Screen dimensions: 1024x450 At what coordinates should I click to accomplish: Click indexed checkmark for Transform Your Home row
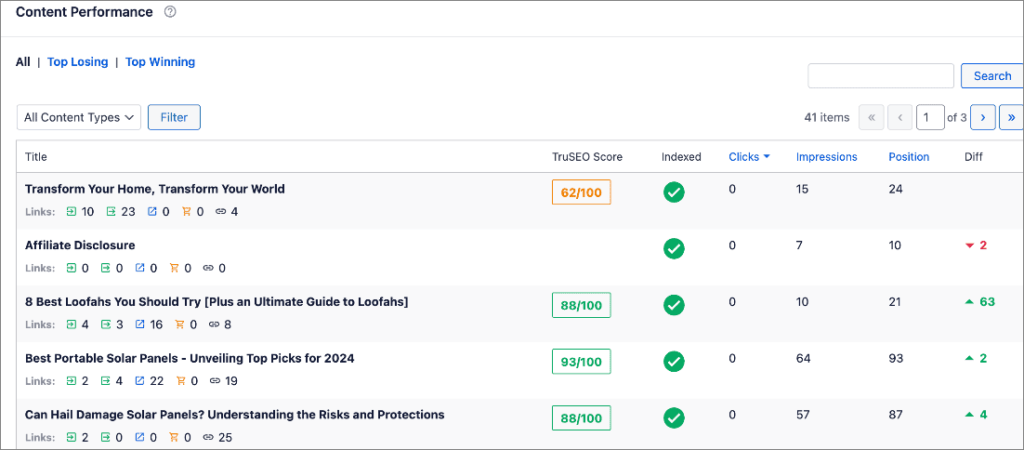[x=674, y=192]
